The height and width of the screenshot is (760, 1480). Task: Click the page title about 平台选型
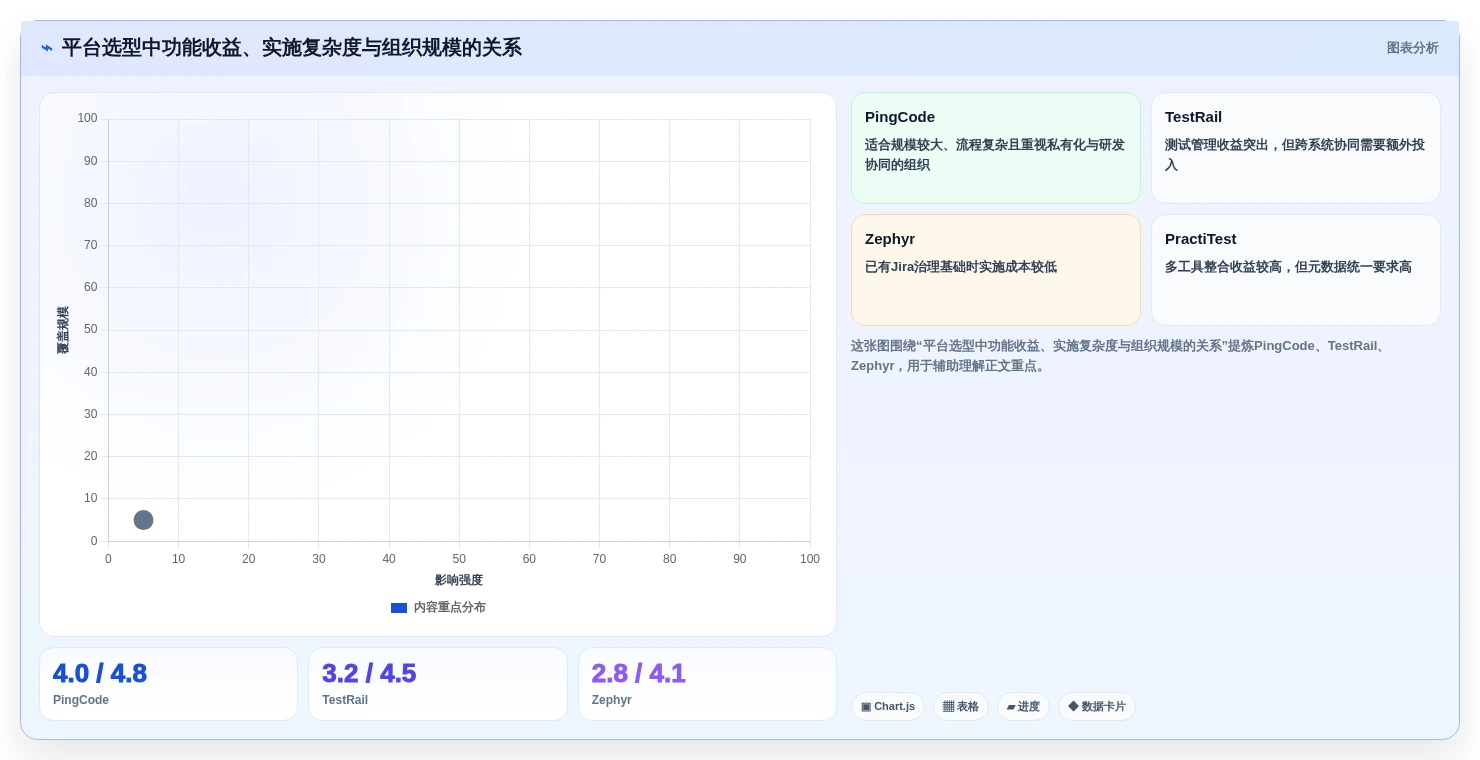click(x=291, y=48)
